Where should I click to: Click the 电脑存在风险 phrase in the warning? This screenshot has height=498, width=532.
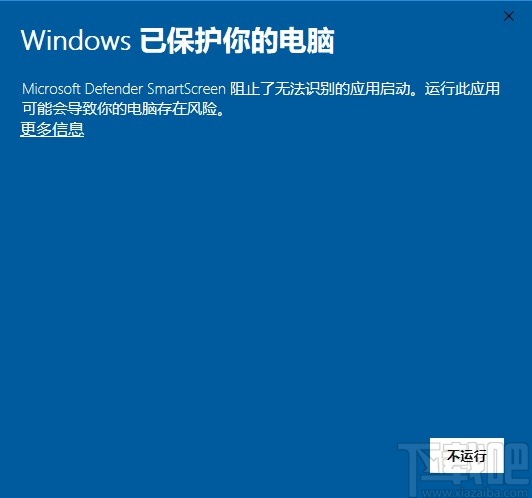(x=172, y=109)
